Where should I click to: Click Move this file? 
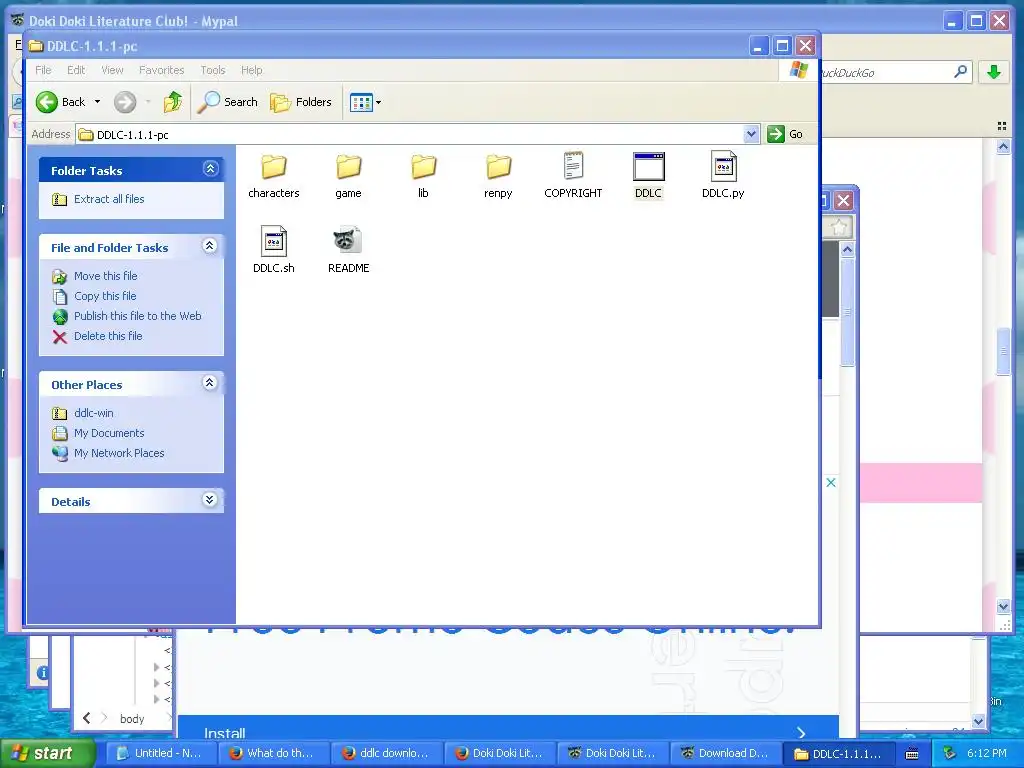(95, 276)
